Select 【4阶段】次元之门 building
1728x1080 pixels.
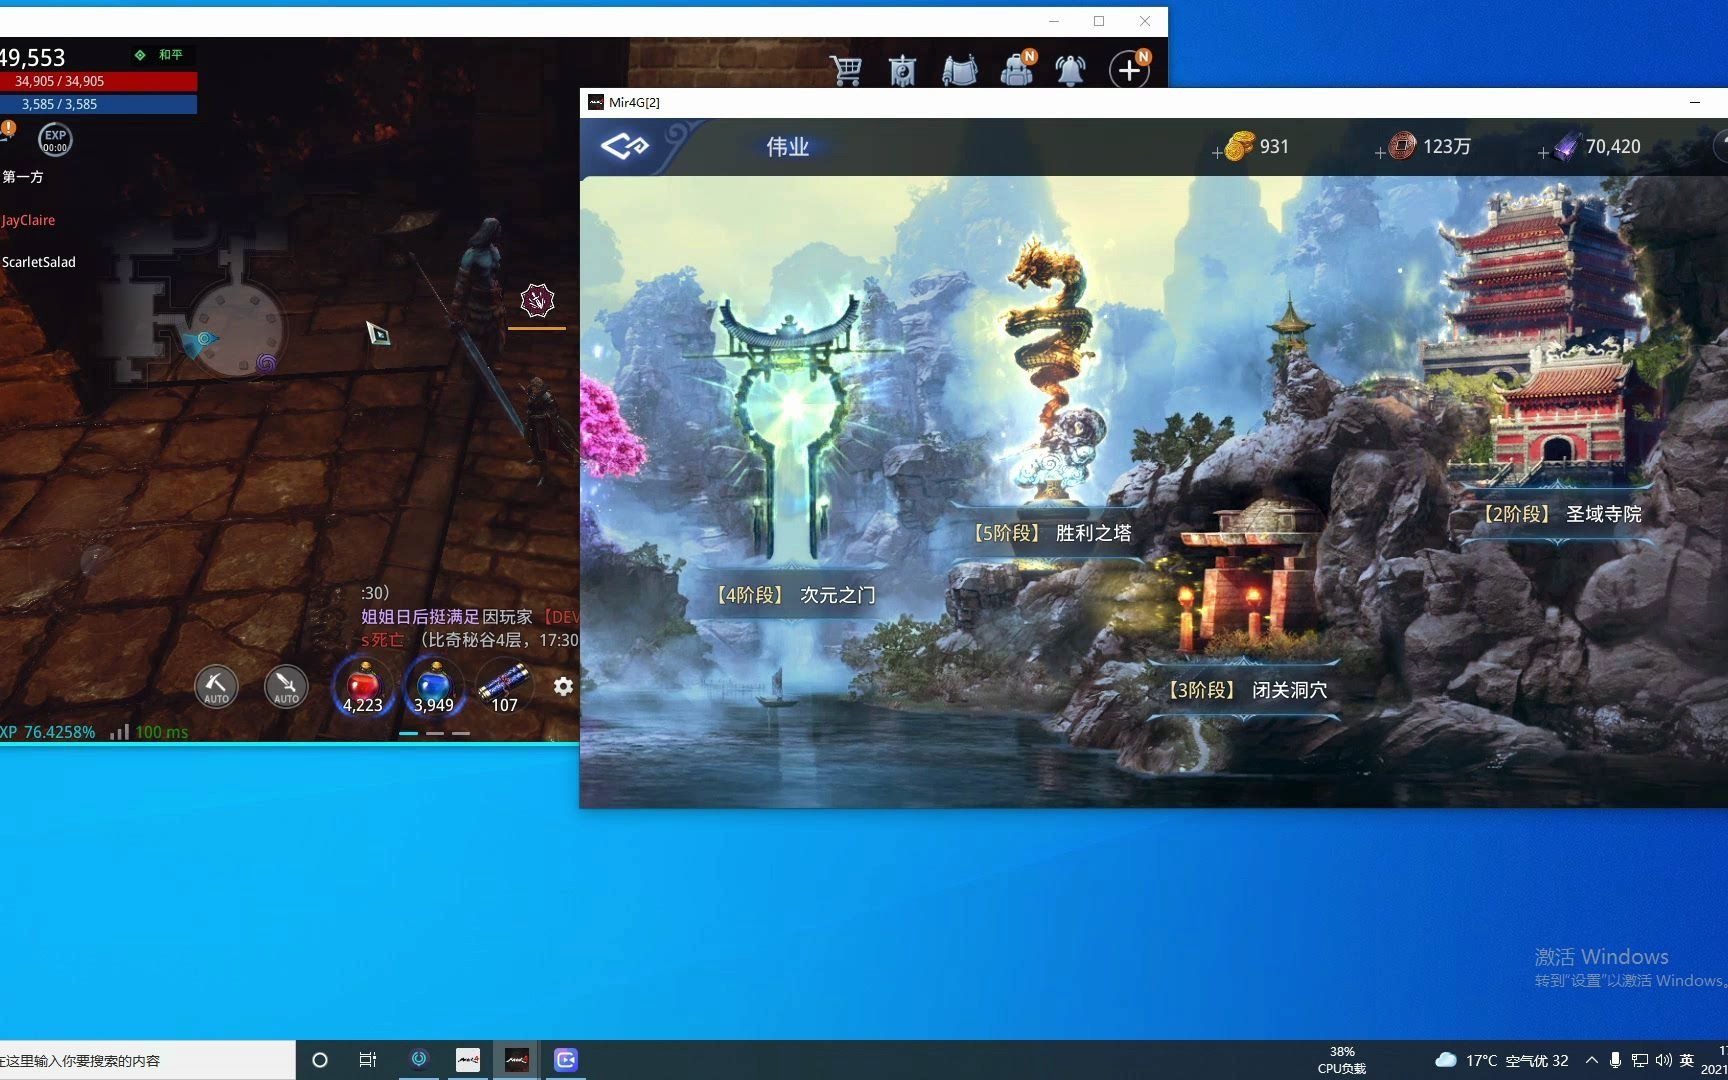pyautogui.click(x=795, y=595)
